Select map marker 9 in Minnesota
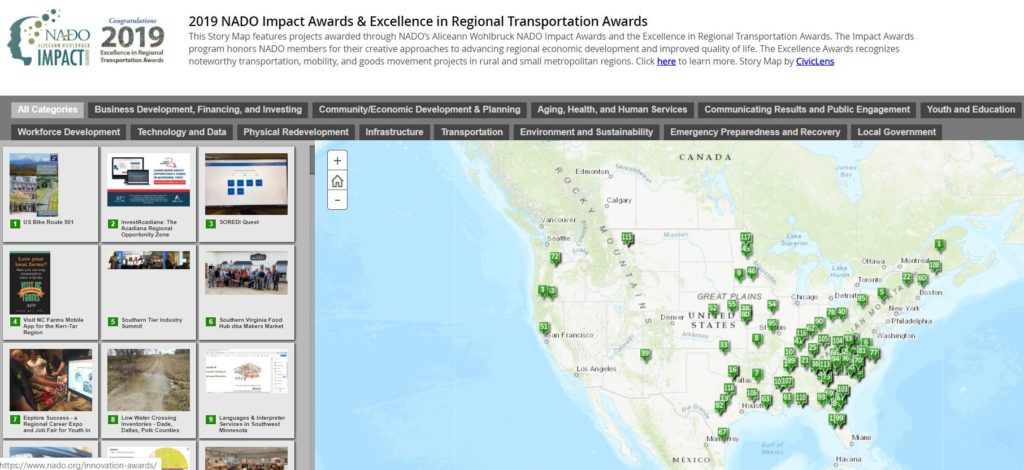Viewport: 1024px width, 470px height. (x=739, y=274)
